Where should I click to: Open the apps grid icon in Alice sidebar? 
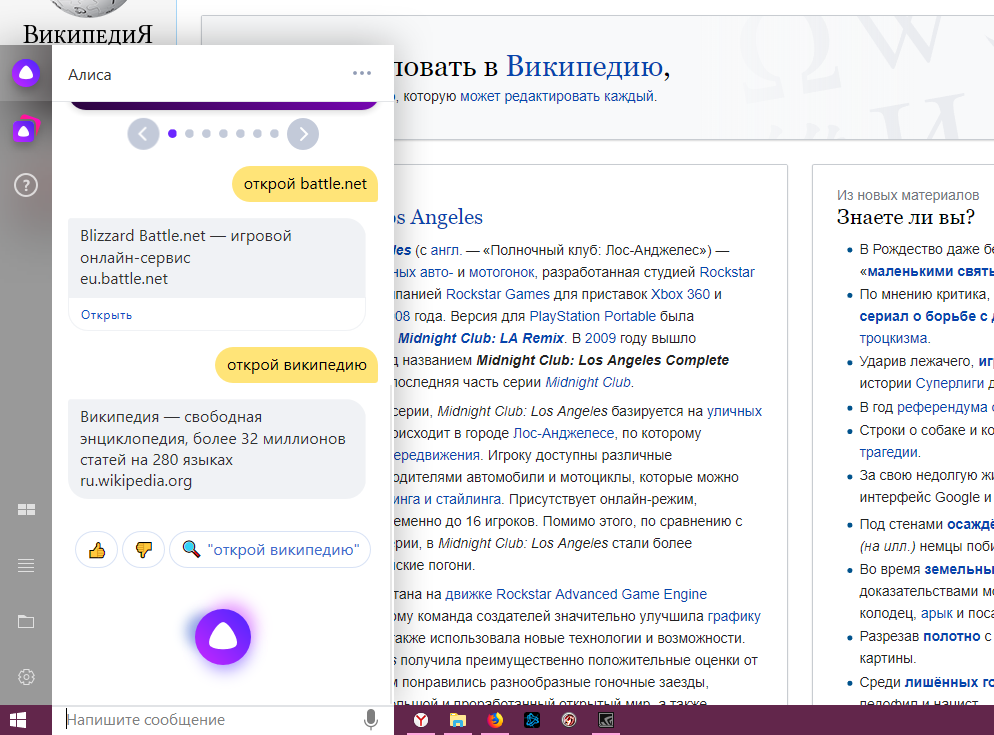(x=26, y=509)
